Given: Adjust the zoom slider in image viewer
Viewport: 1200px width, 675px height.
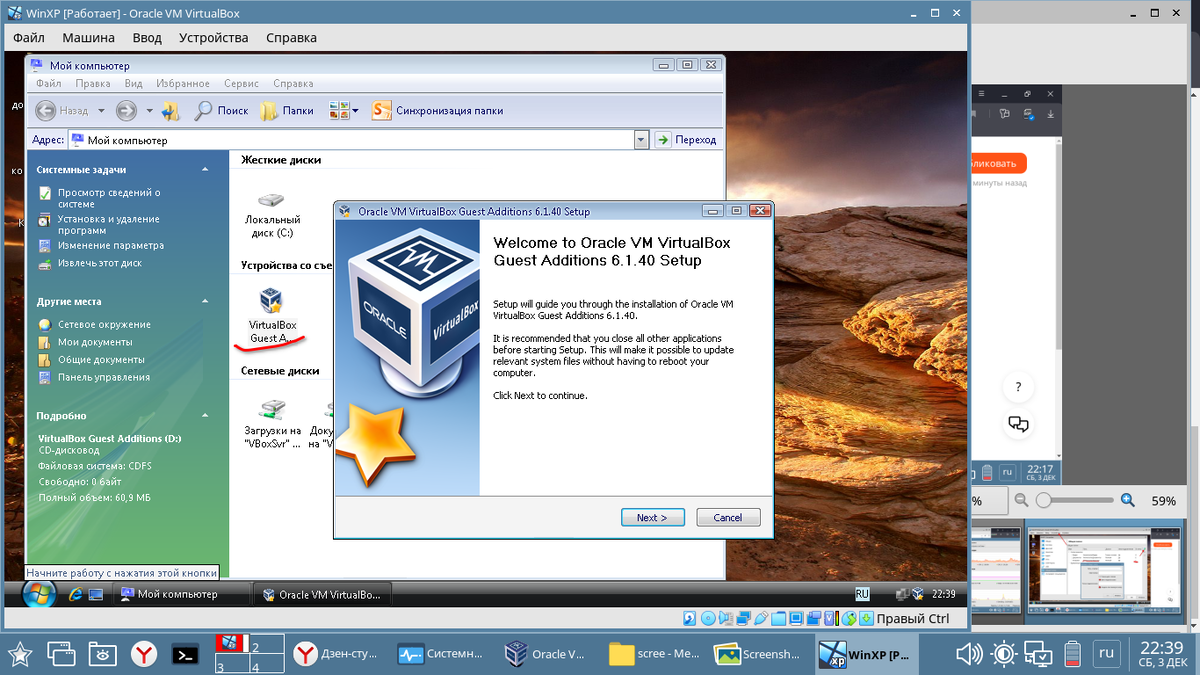Looking at the screenshot, I should (x=1045, y=500).
